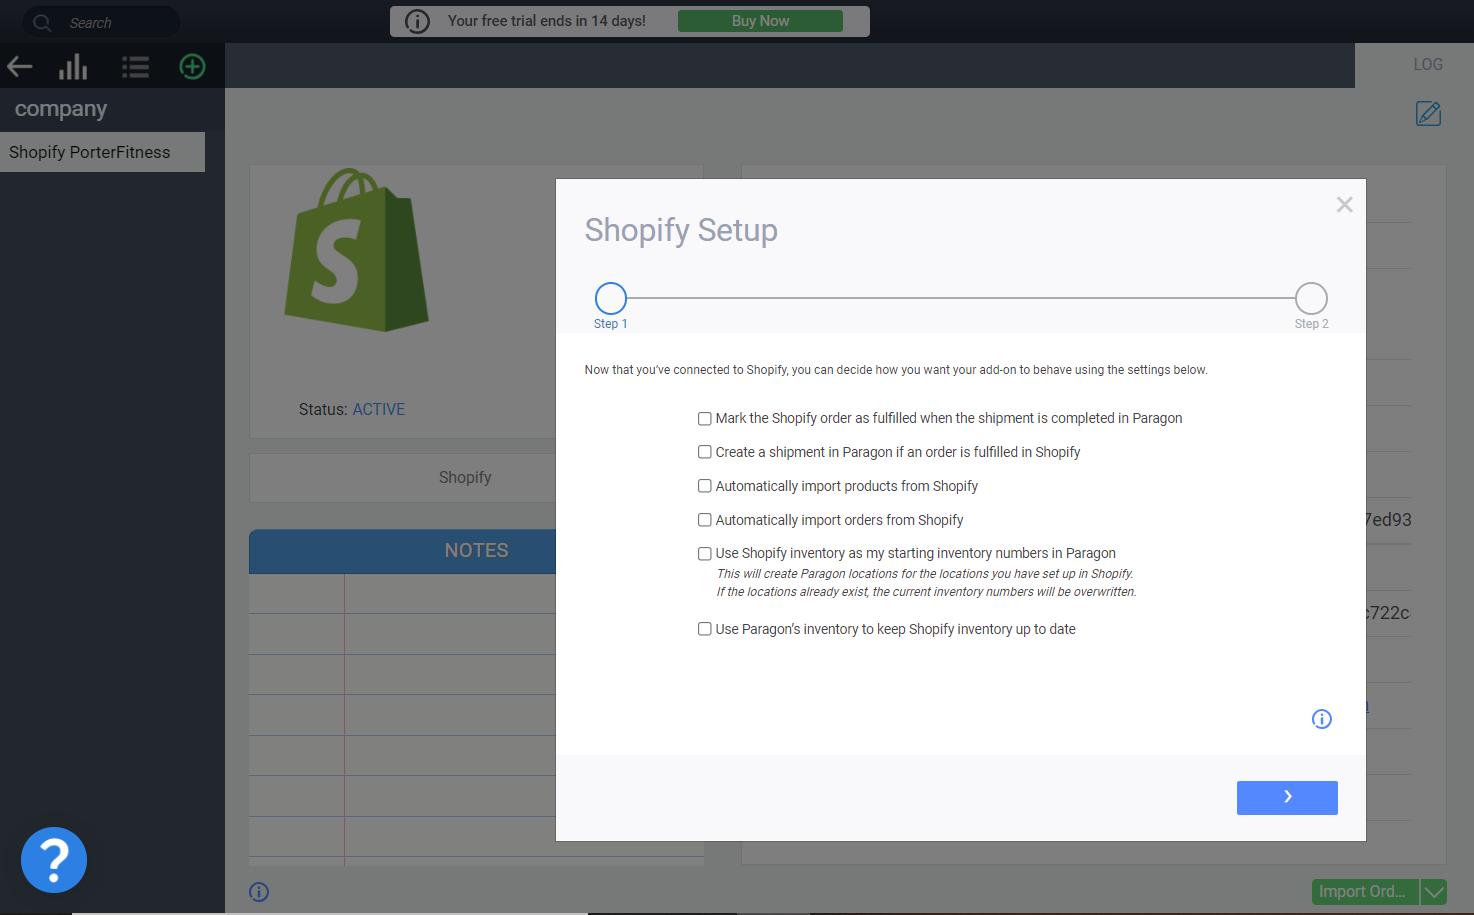Open the list view icon
This screenshot has height=915, width=1474.
click(135, 67)
